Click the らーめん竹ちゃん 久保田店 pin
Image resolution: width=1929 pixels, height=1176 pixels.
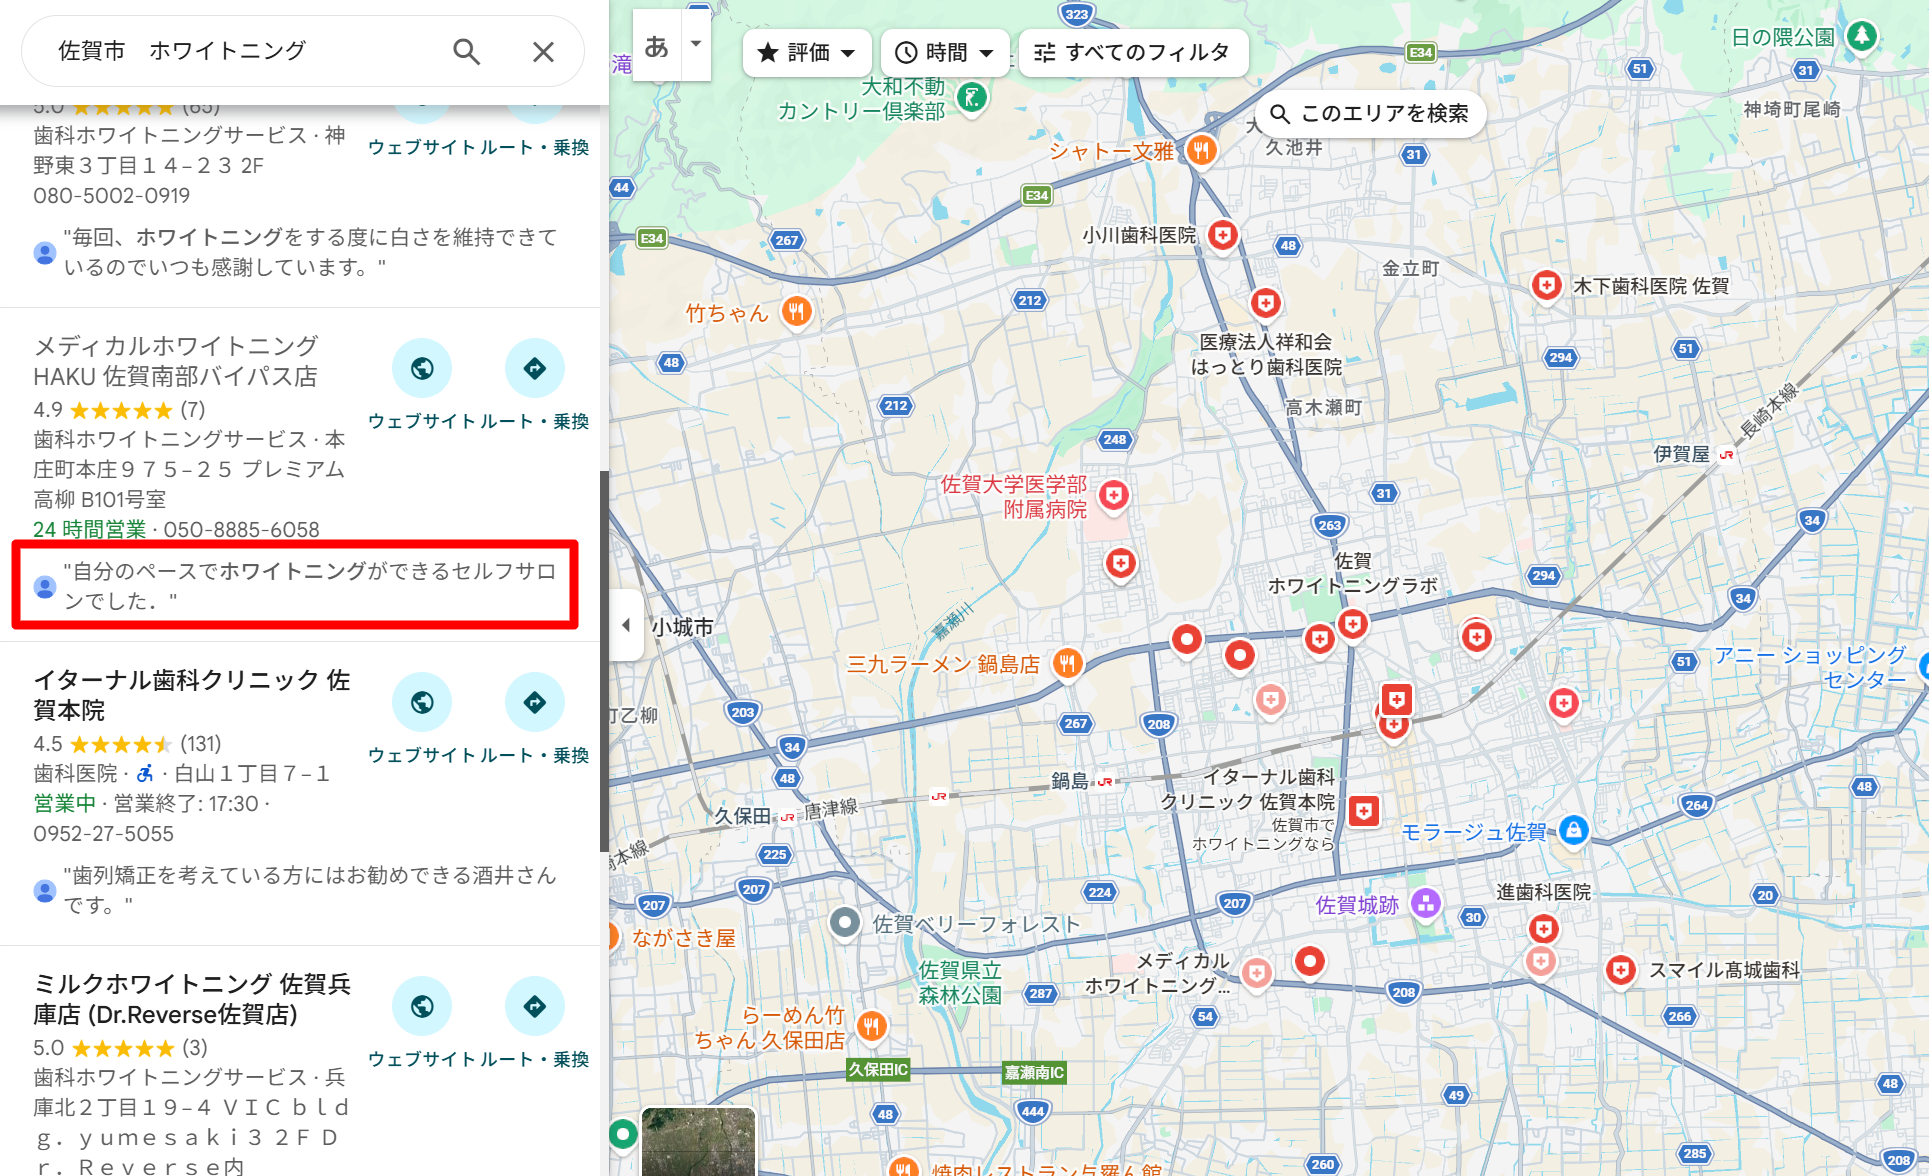point(871,1026)
